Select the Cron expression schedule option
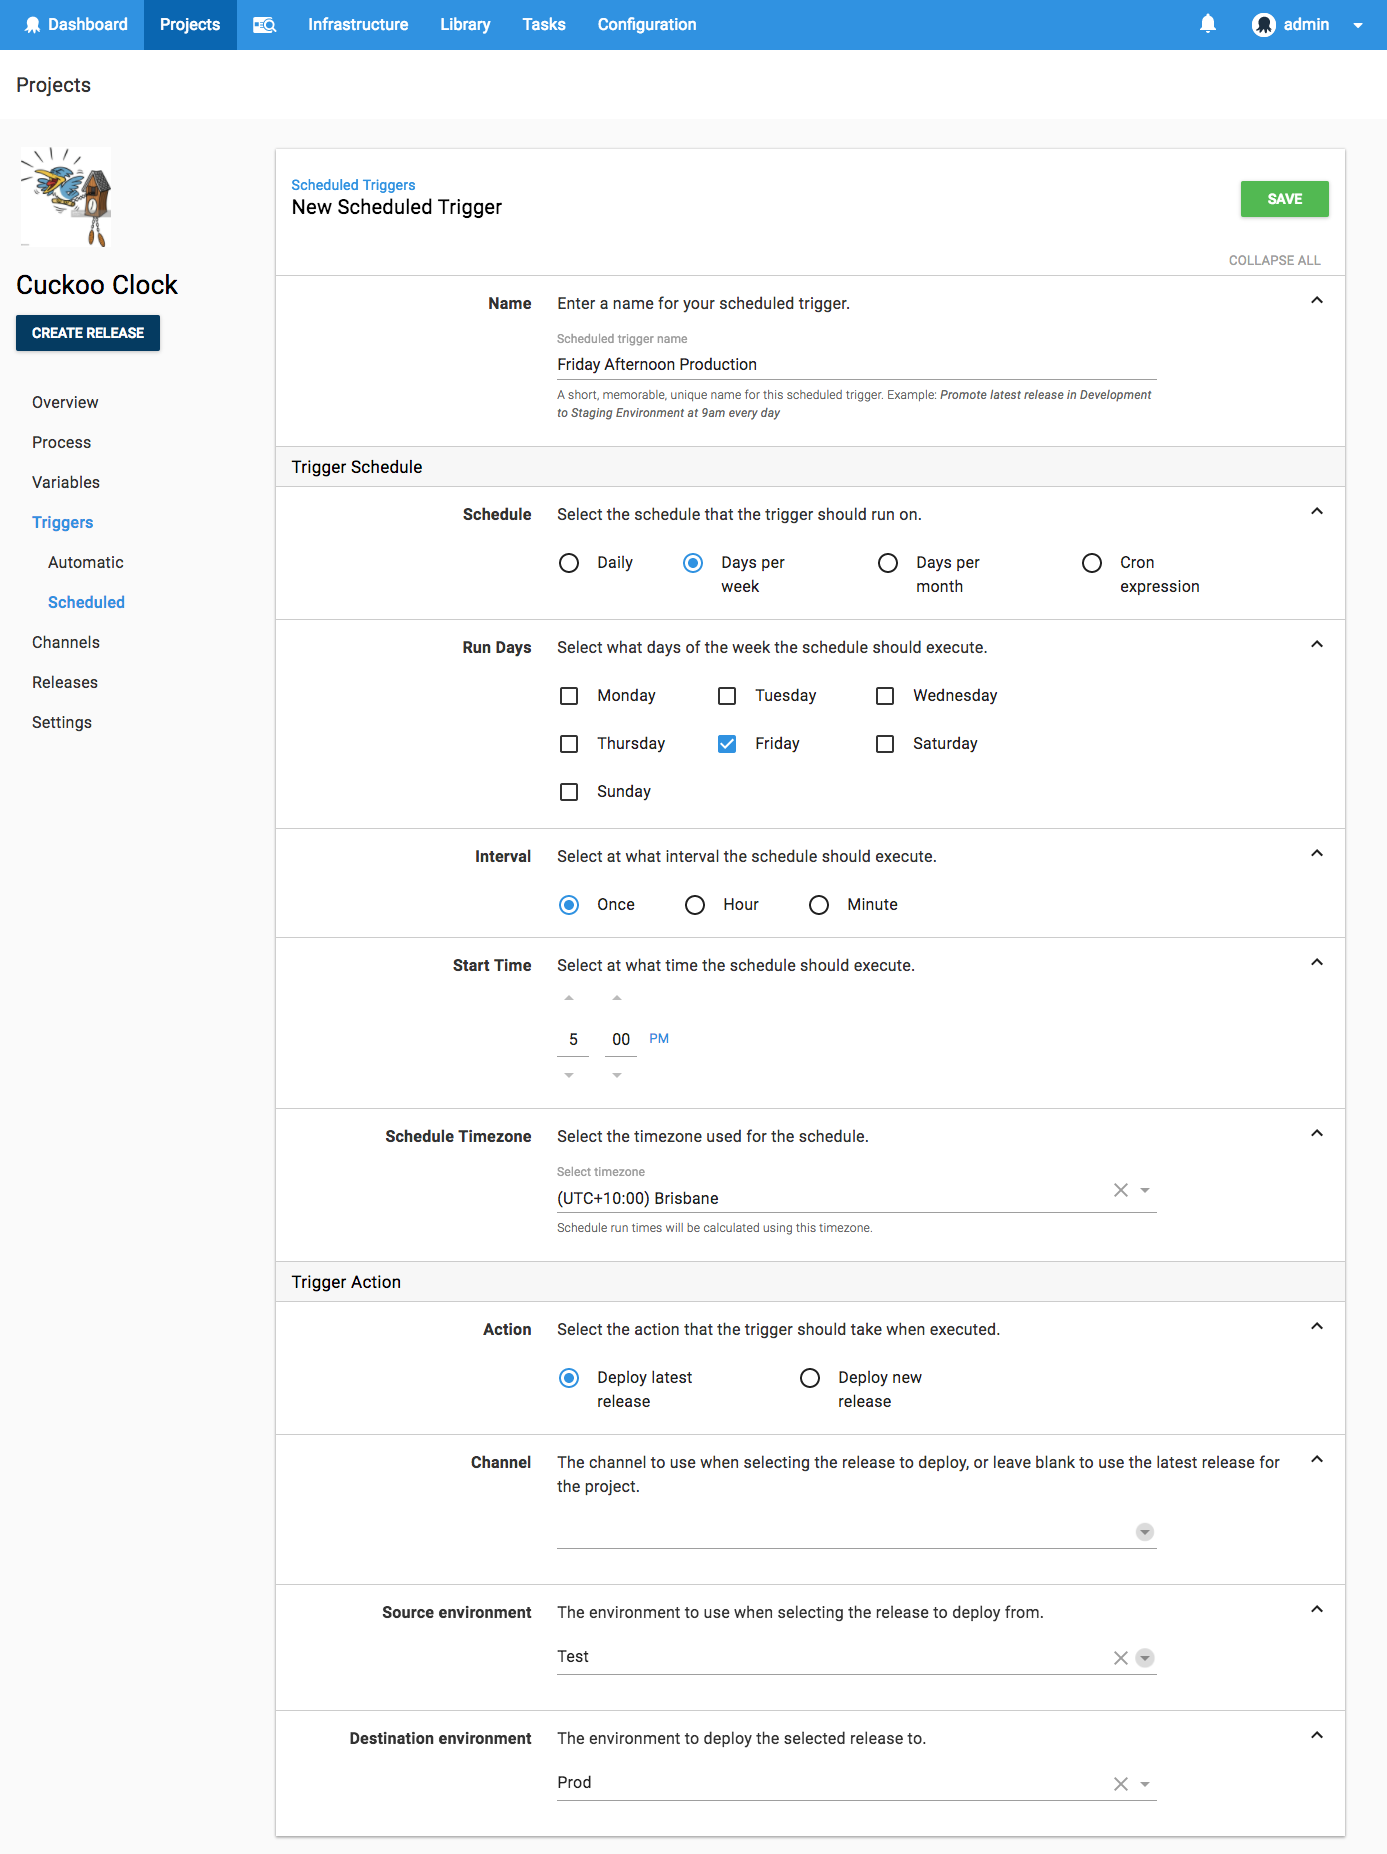Viewport: 1387px width, 1854px height. pyautogui.click(x=1092, y=563)
